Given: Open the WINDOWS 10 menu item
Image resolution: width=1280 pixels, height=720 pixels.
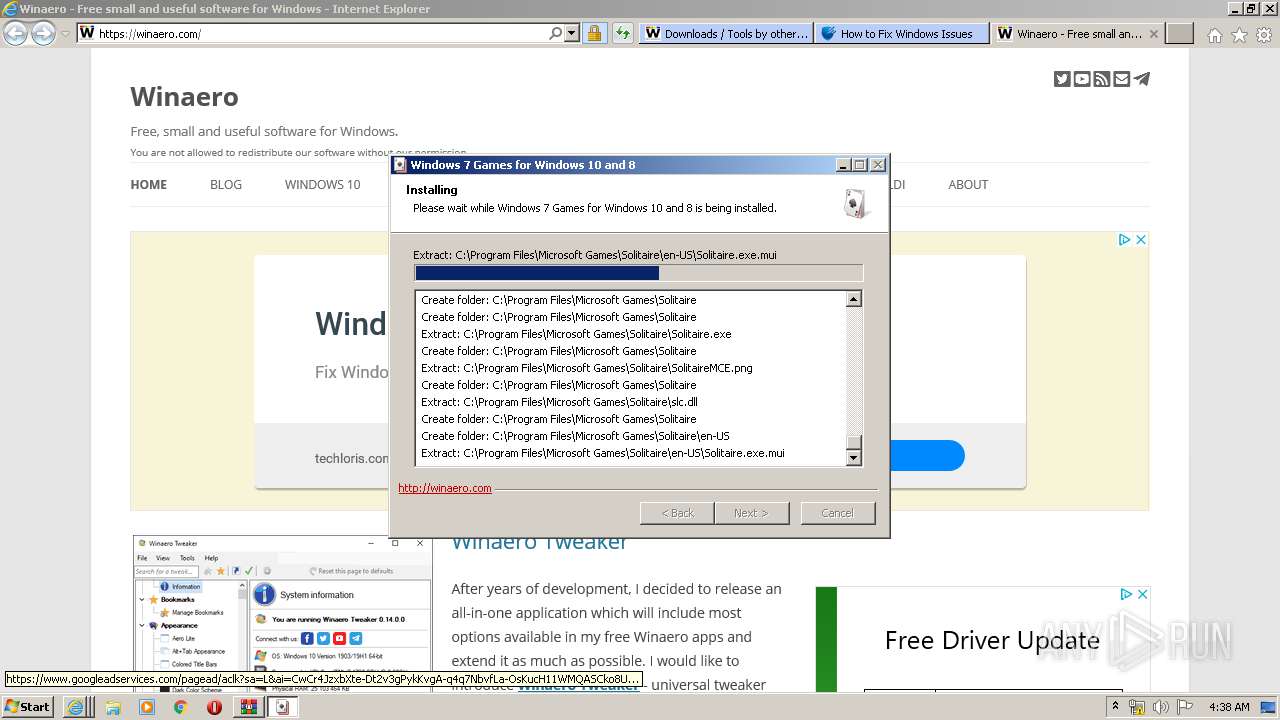Looking at the screenshot, I should coord(322,184).
